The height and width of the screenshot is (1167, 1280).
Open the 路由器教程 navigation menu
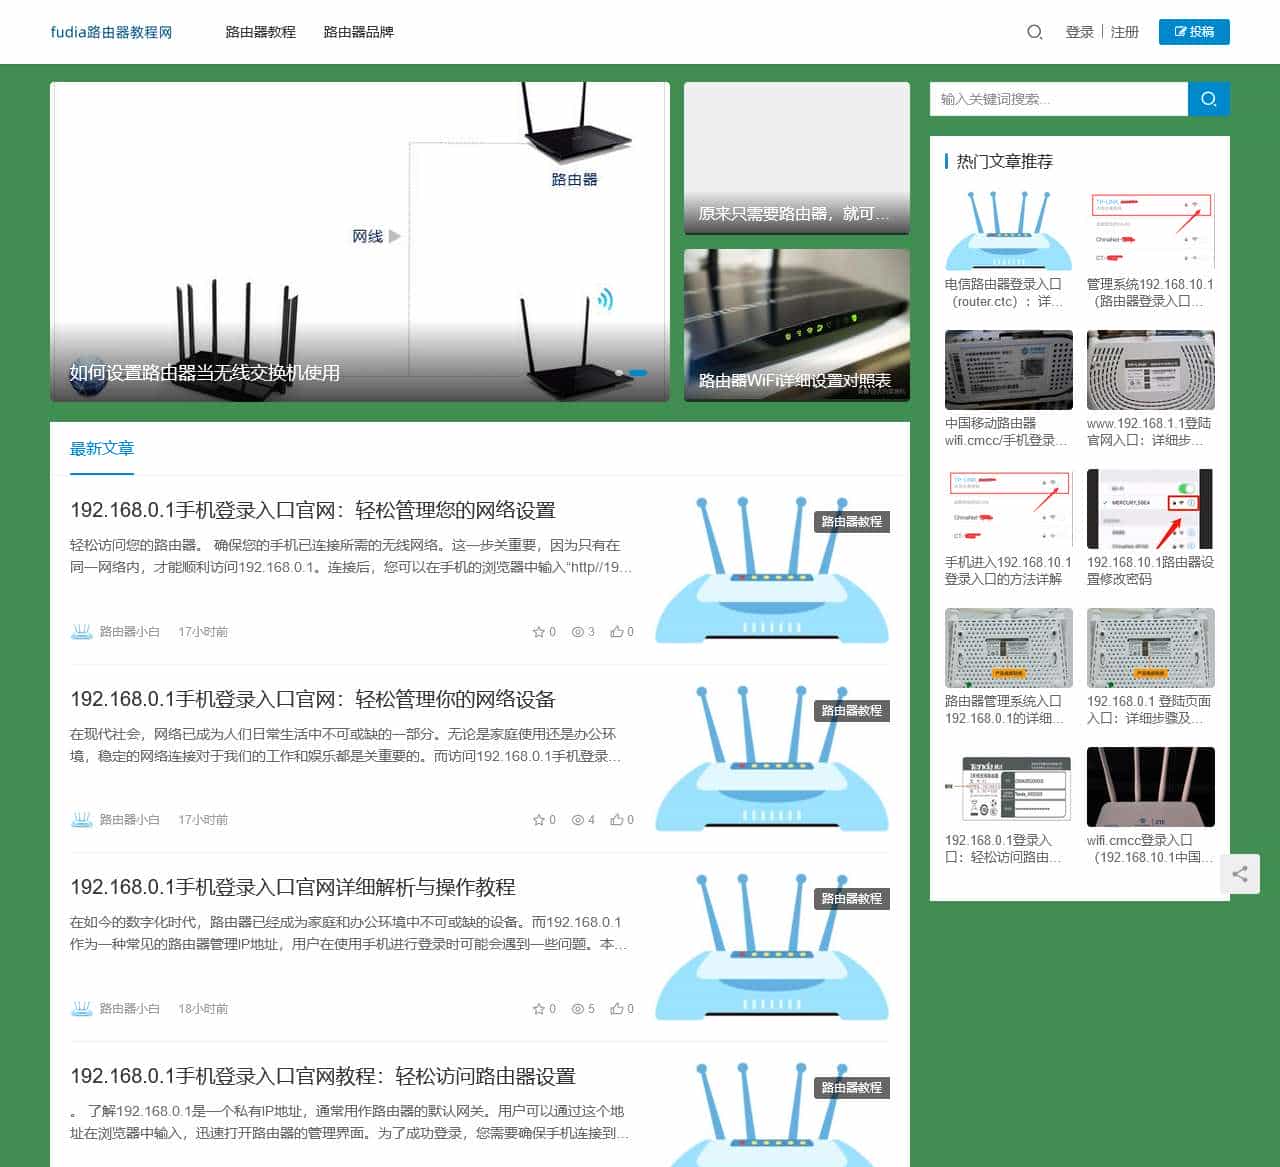(x=261, y=32)
